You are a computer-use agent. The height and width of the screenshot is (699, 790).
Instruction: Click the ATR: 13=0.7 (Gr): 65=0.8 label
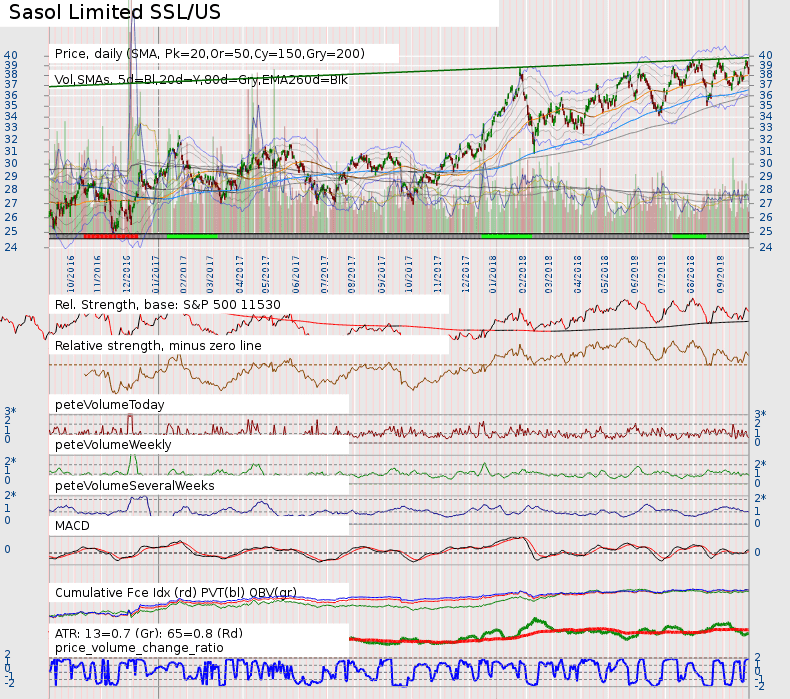coord(149,633)
